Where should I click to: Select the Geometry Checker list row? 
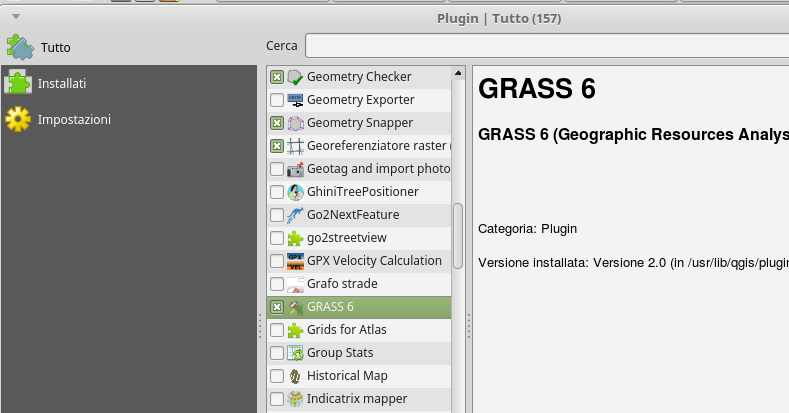pyautogui.click(x=359, y=77)
